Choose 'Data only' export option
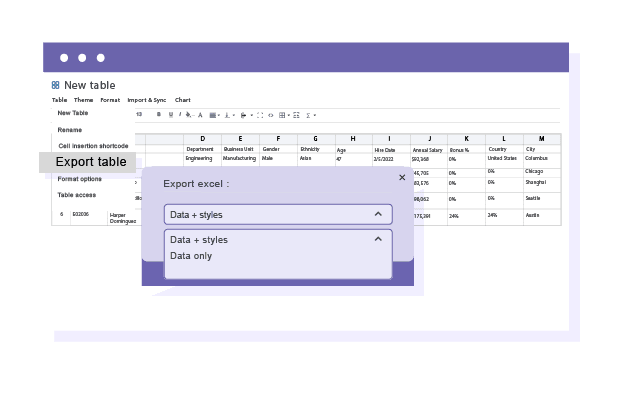This screenshot has width=630, height=396. coord(191,256)
